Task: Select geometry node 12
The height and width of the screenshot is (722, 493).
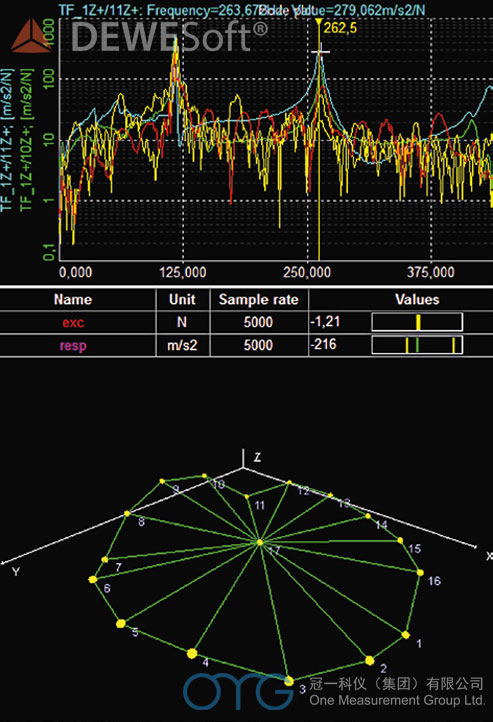Action: click(289, 483)
